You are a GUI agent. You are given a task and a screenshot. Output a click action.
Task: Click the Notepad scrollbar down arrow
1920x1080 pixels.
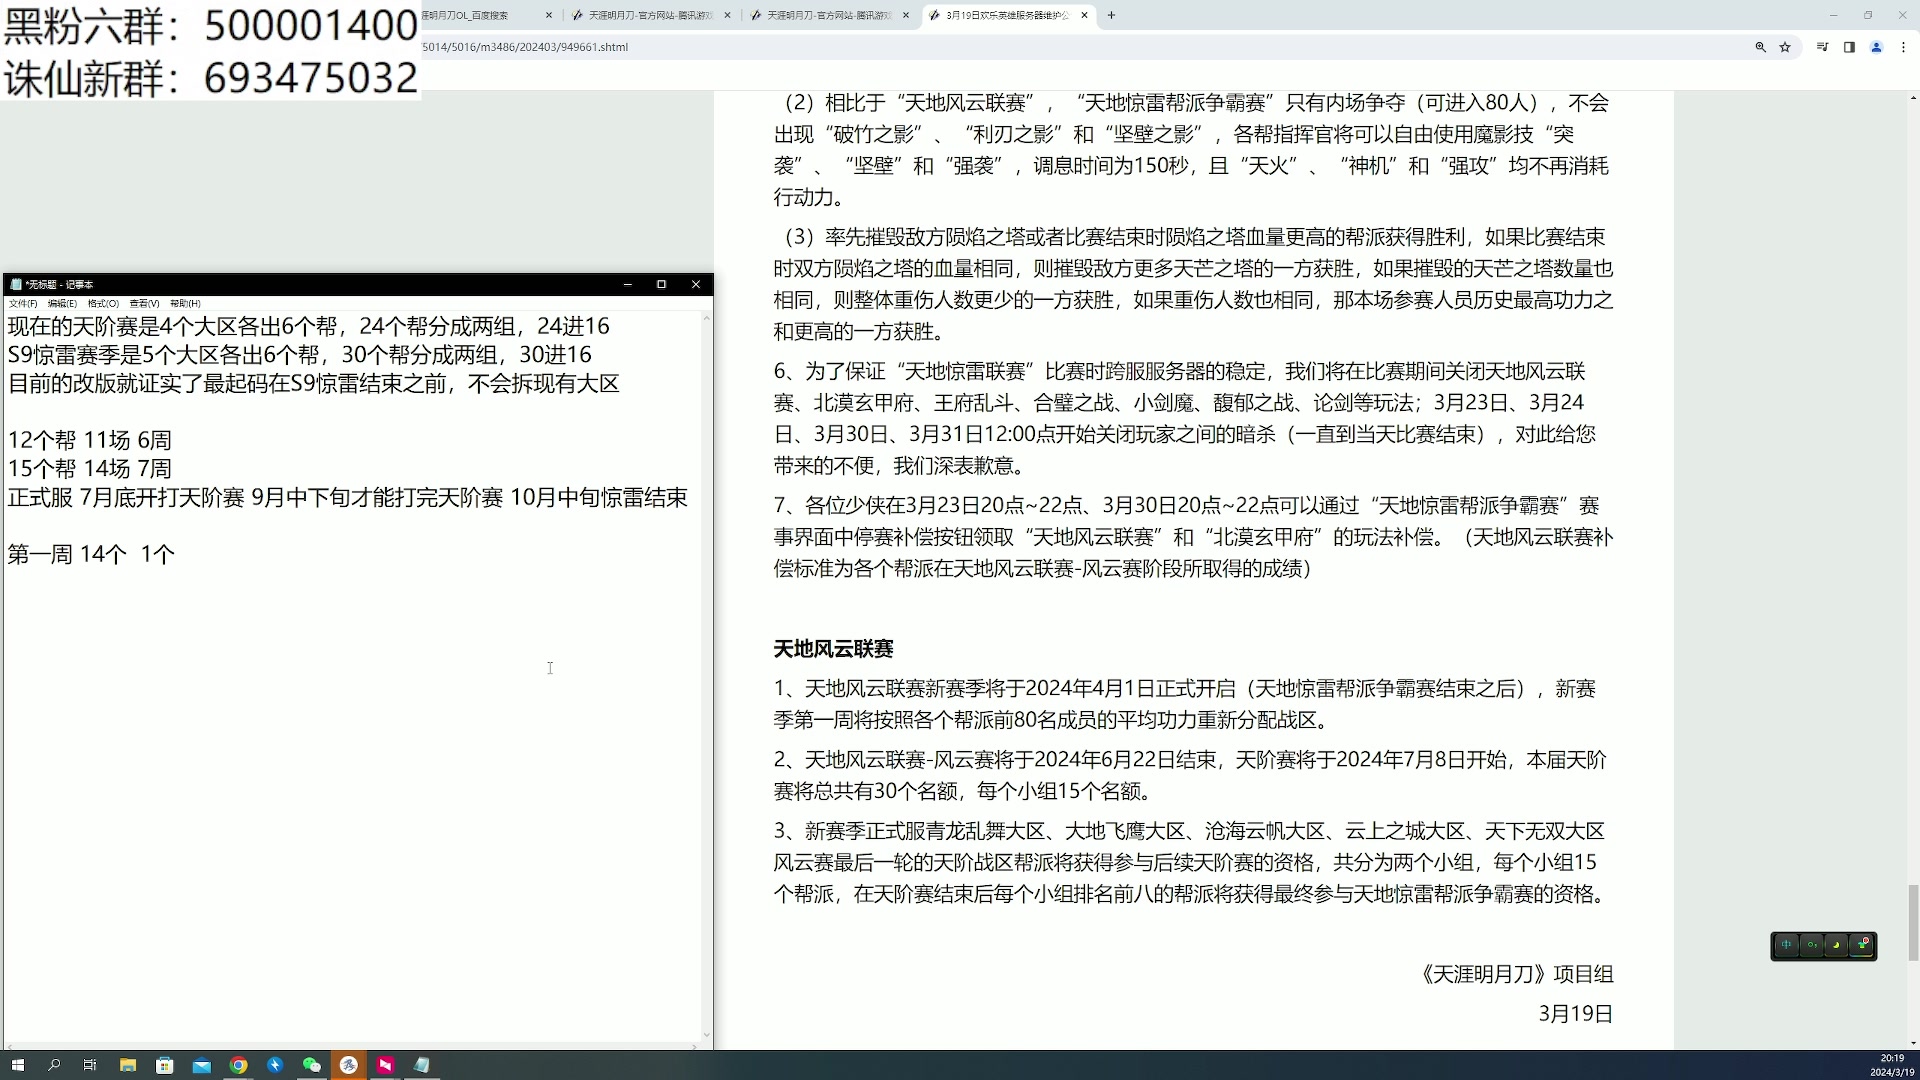pyautogui.click(x=707, y=1036)
